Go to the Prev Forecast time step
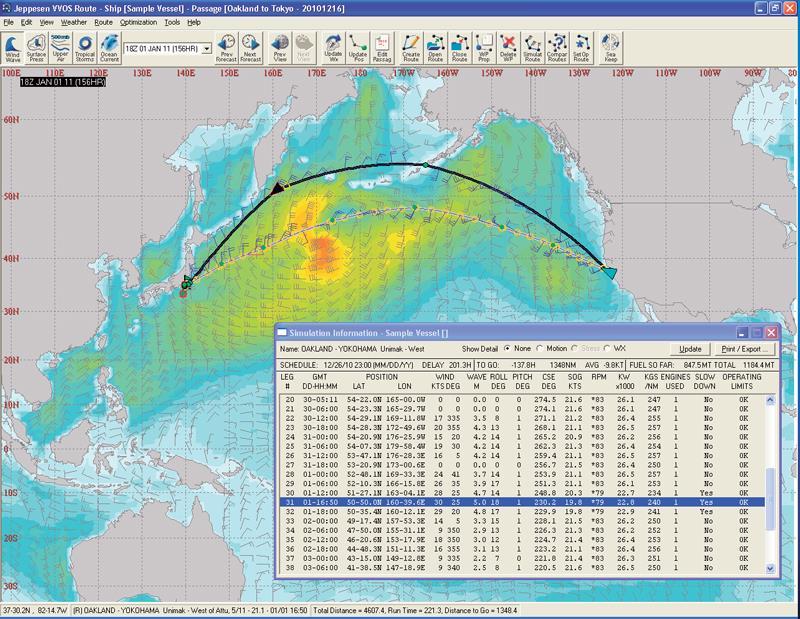800x619 pixels. pos(226,49)
